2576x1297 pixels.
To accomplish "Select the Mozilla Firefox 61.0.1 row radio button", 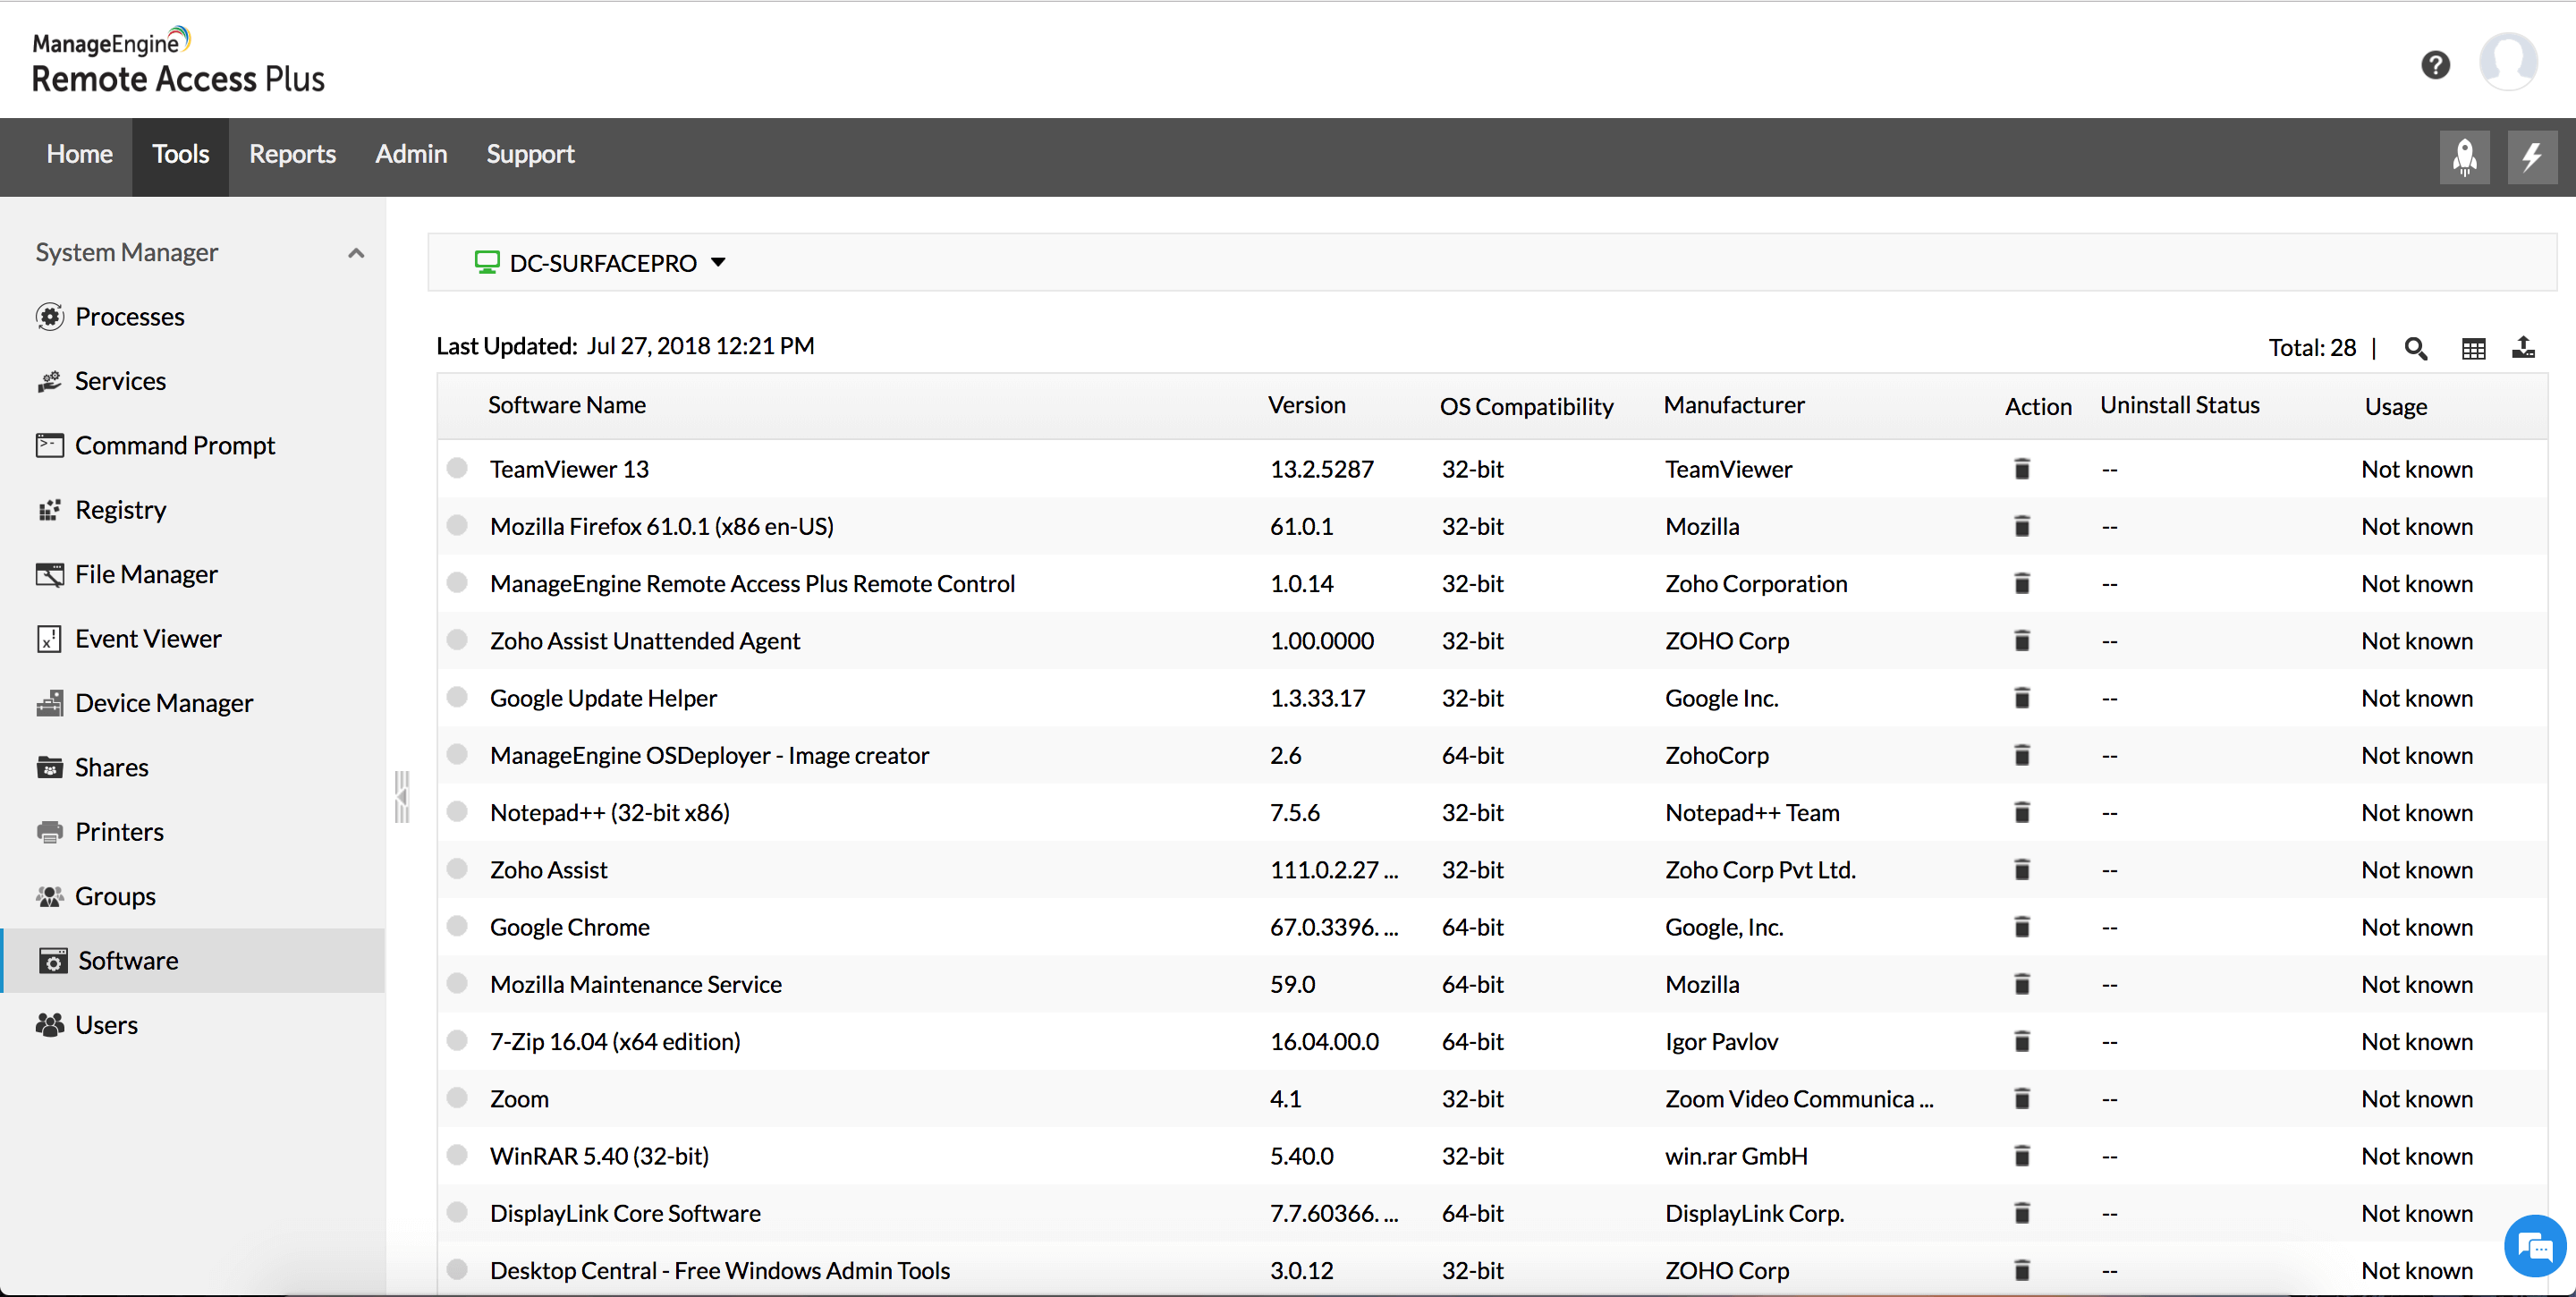I will click(457, 526).
